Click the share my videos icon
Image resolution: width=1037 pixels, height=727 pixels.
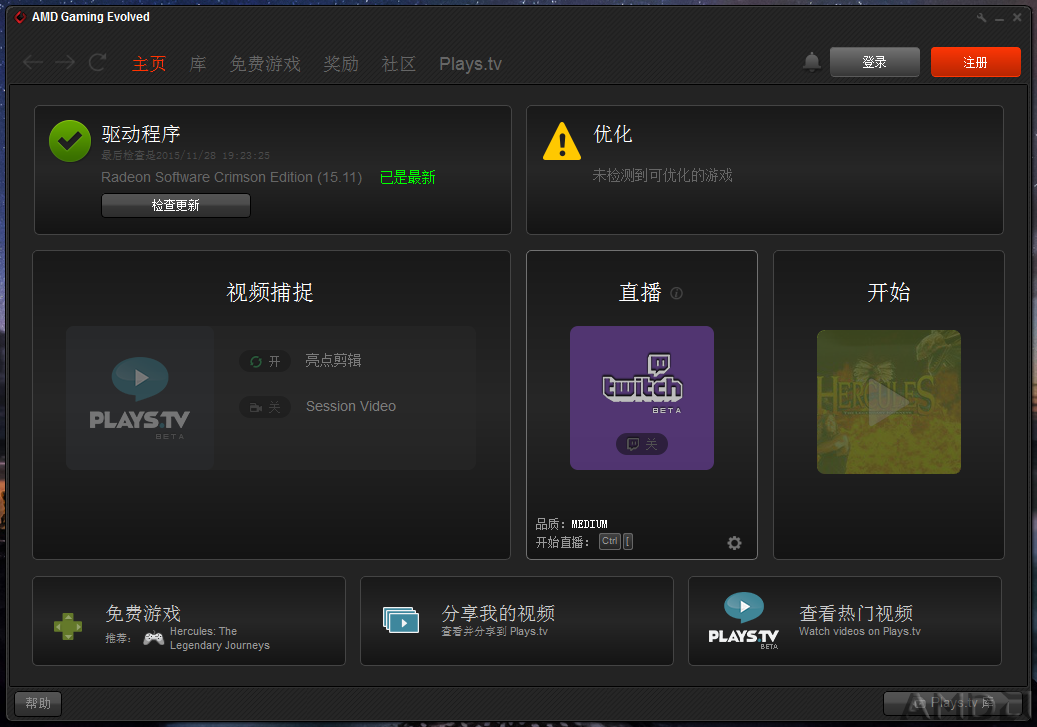[x=401, y=620]
